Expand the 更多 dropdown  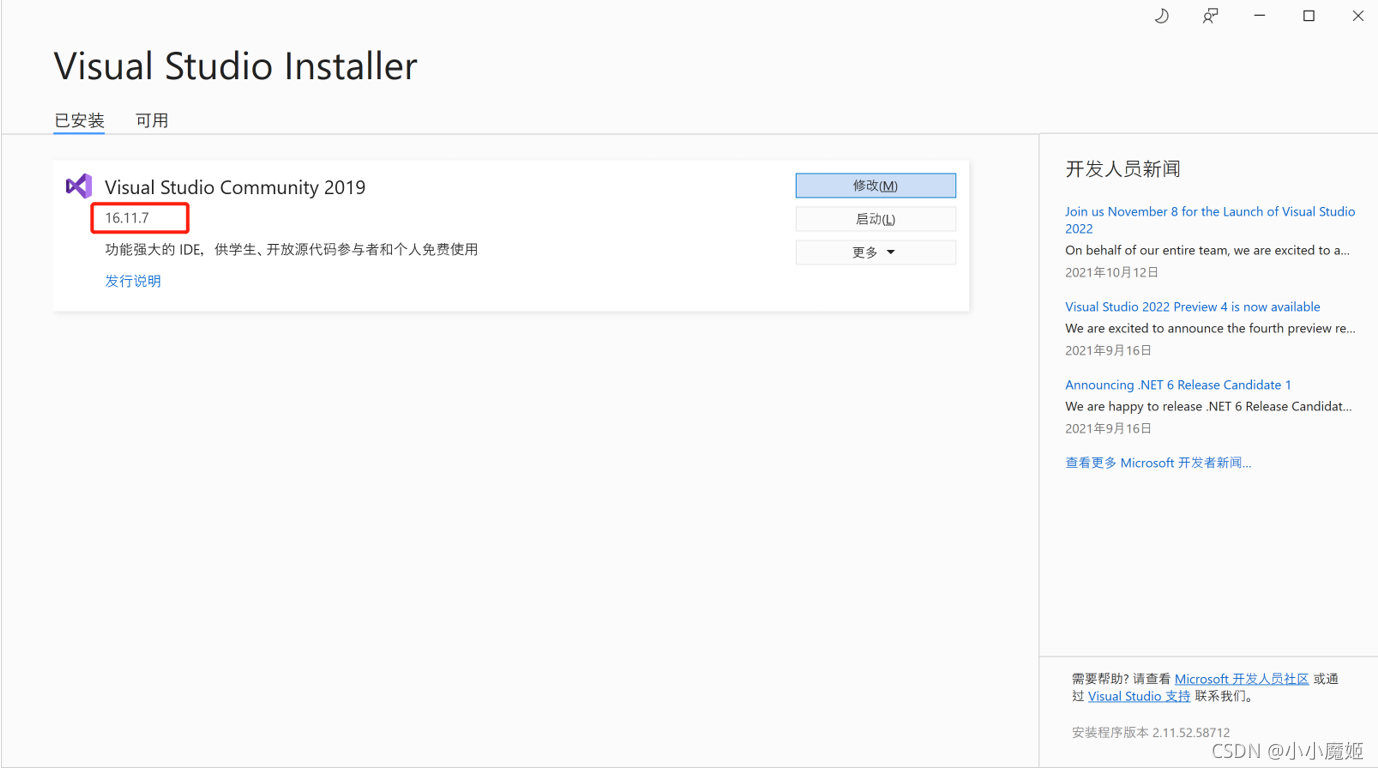[x=875, y=252]
